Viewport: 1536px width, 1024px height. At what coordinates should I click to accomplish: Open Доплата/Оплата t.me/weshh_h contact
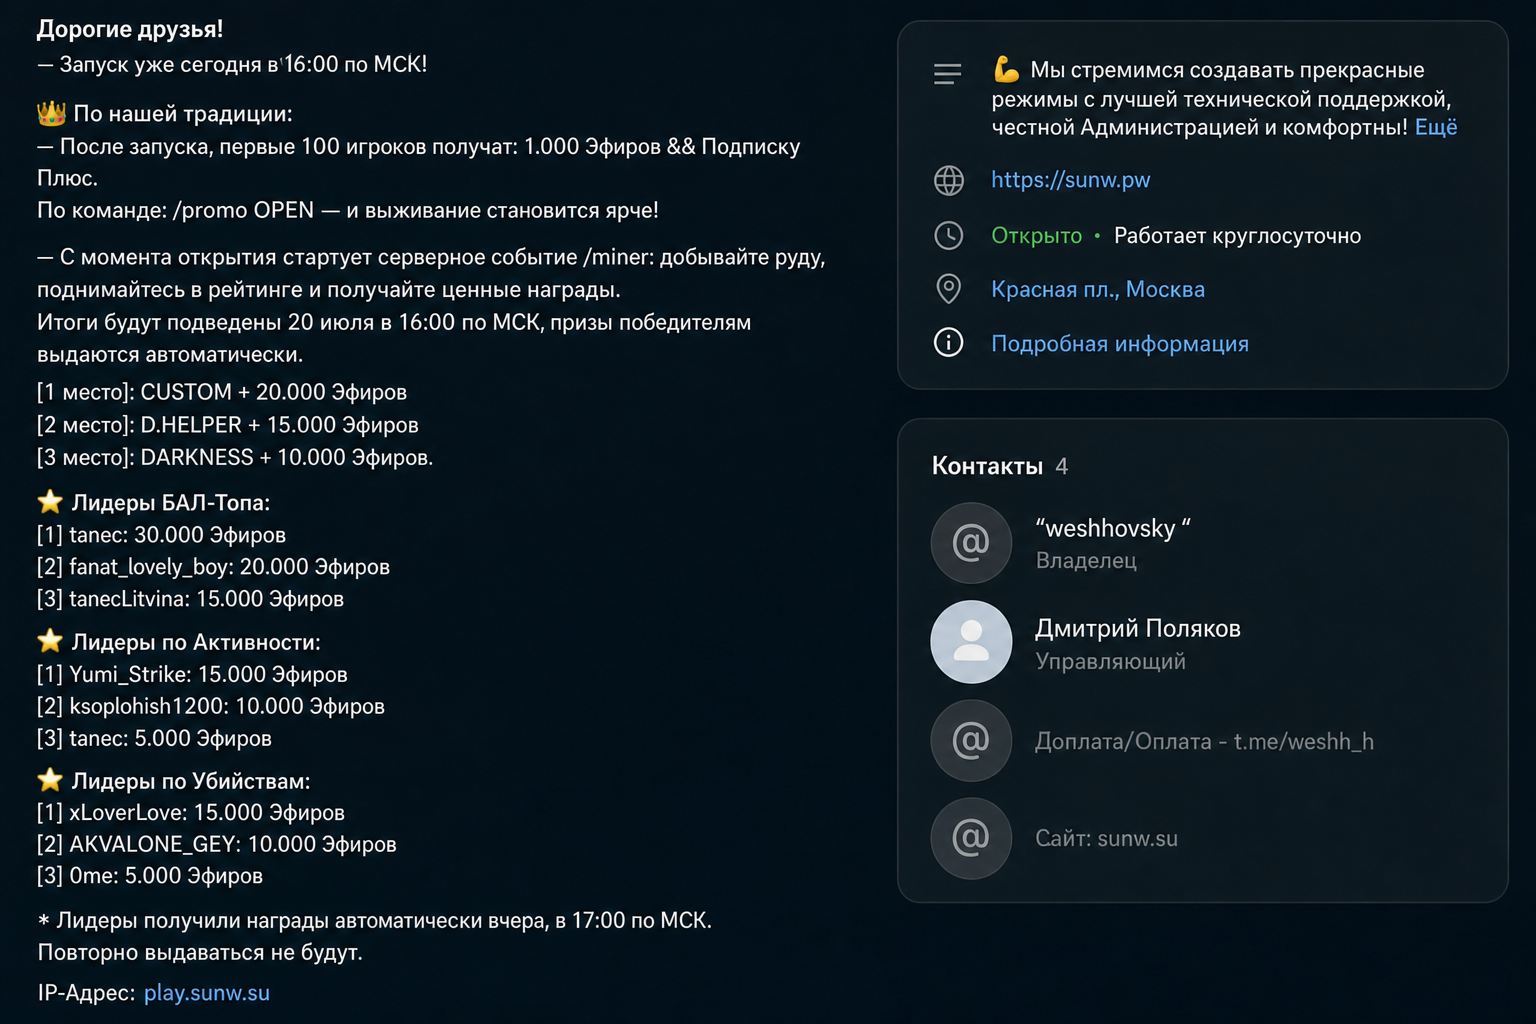[1202, 741]
